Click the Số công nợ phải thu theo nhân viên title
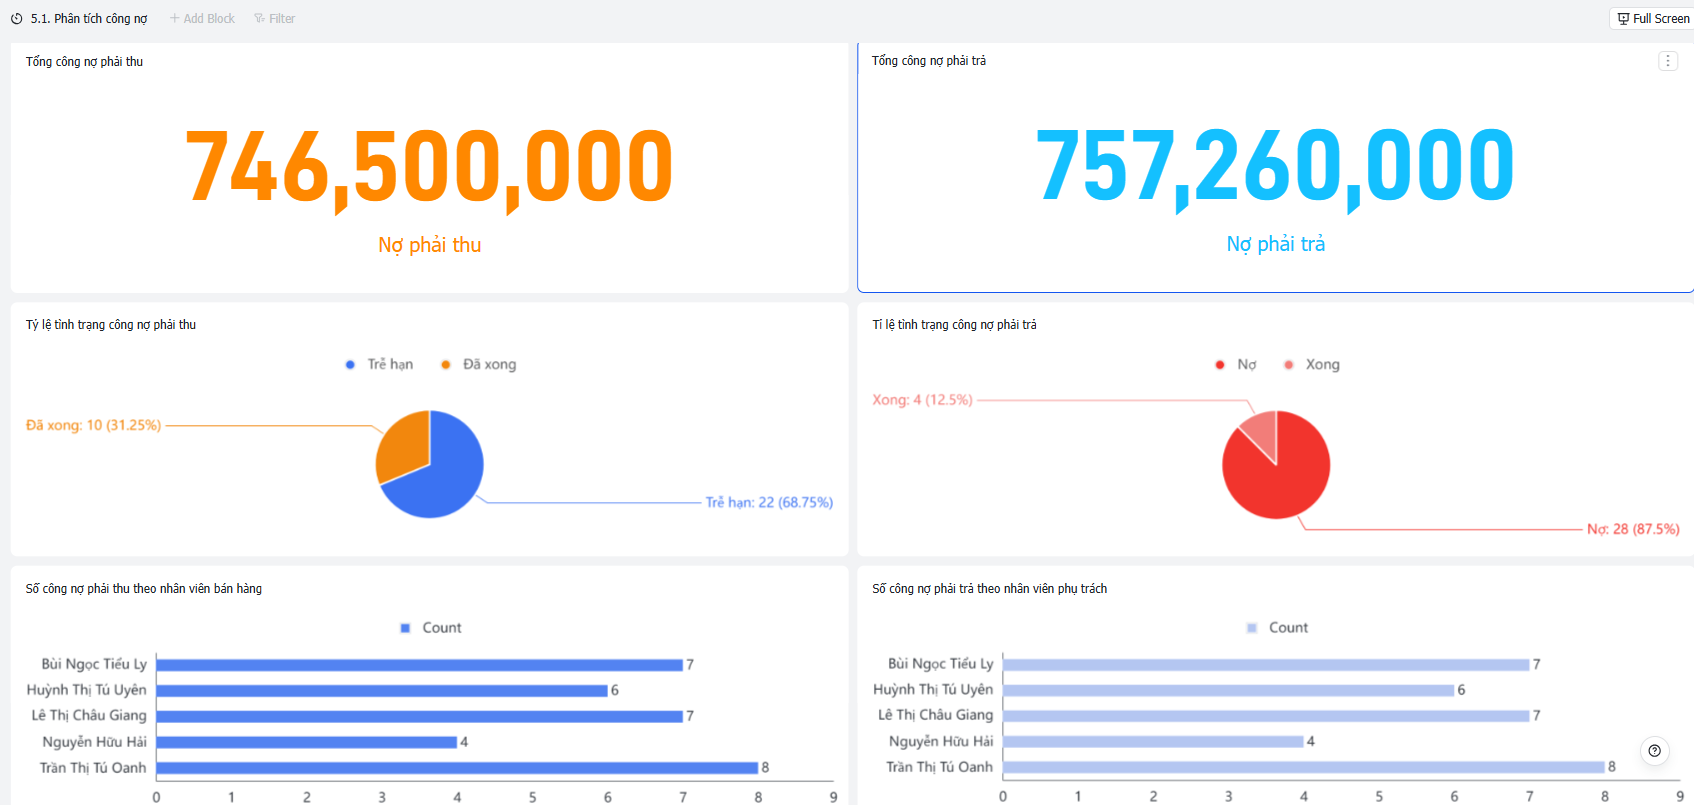The height and width of the screenshot is (805, 1694). (144, 589)
